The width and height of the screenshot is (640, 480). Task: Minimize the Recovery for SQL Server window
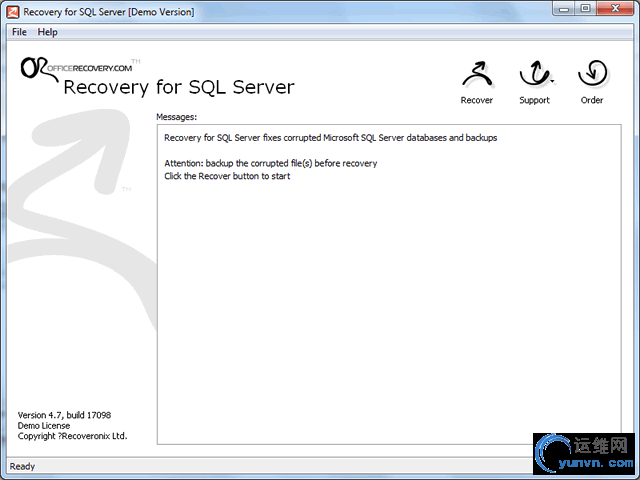564,9
